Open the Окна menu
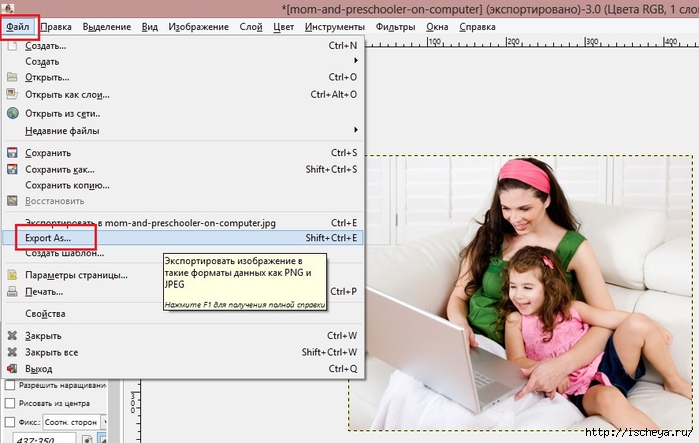The width and height of the screenshot is (699, 443). coord(437,27)
